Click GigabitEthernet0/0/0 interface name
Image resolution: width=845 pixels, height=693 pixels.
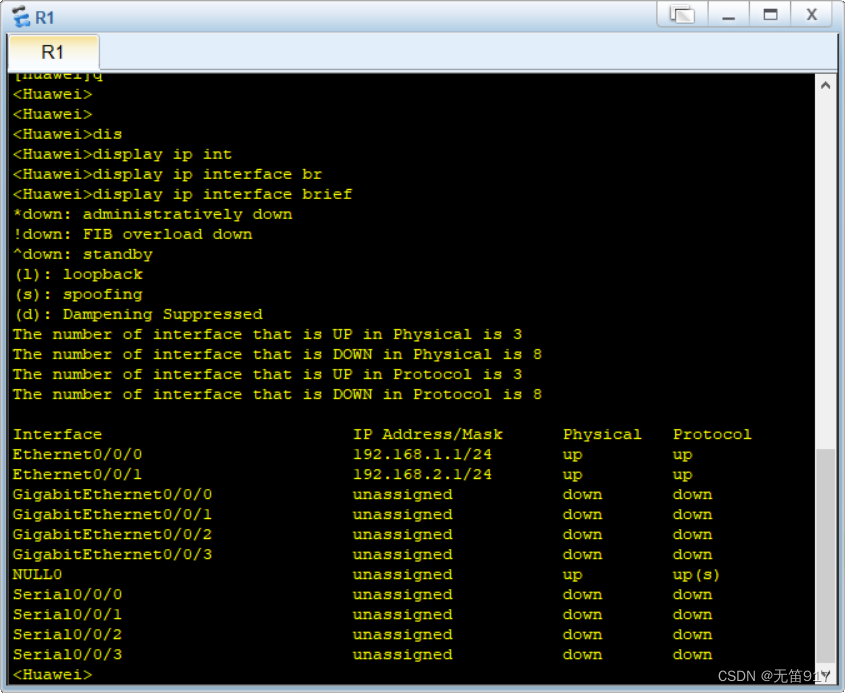click(112, 495)
